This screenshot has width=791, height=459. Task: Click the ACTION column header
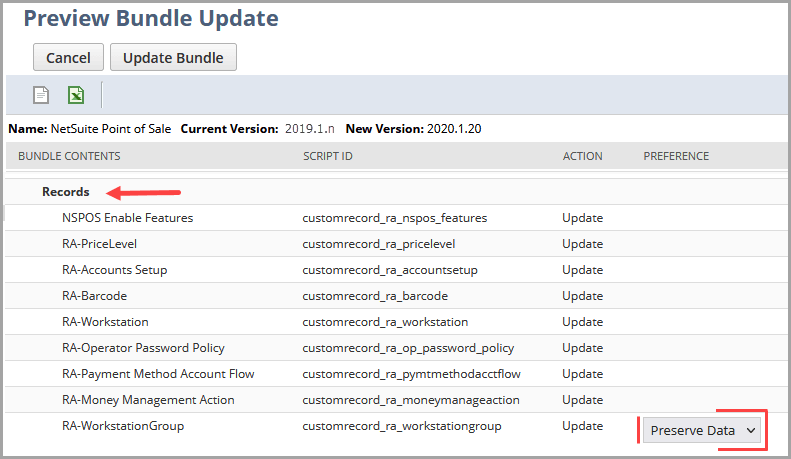(x=582, y=156)
